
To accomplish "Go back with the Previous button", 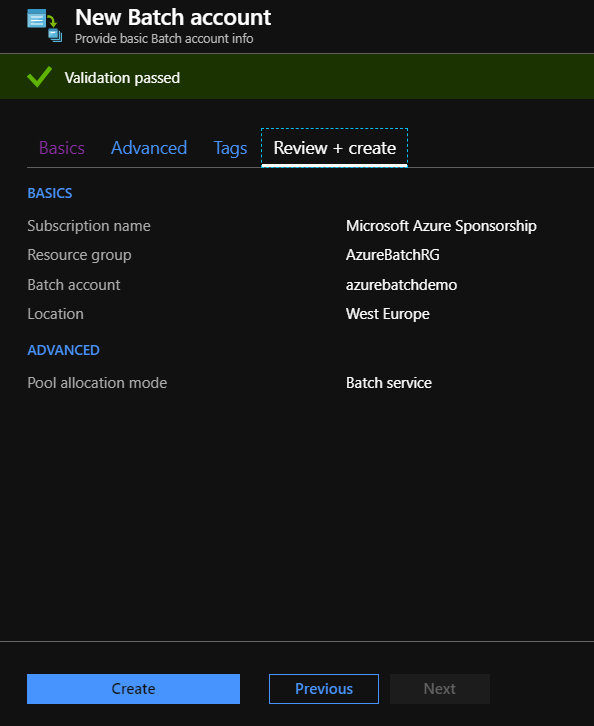I will [x=324, y=688].
